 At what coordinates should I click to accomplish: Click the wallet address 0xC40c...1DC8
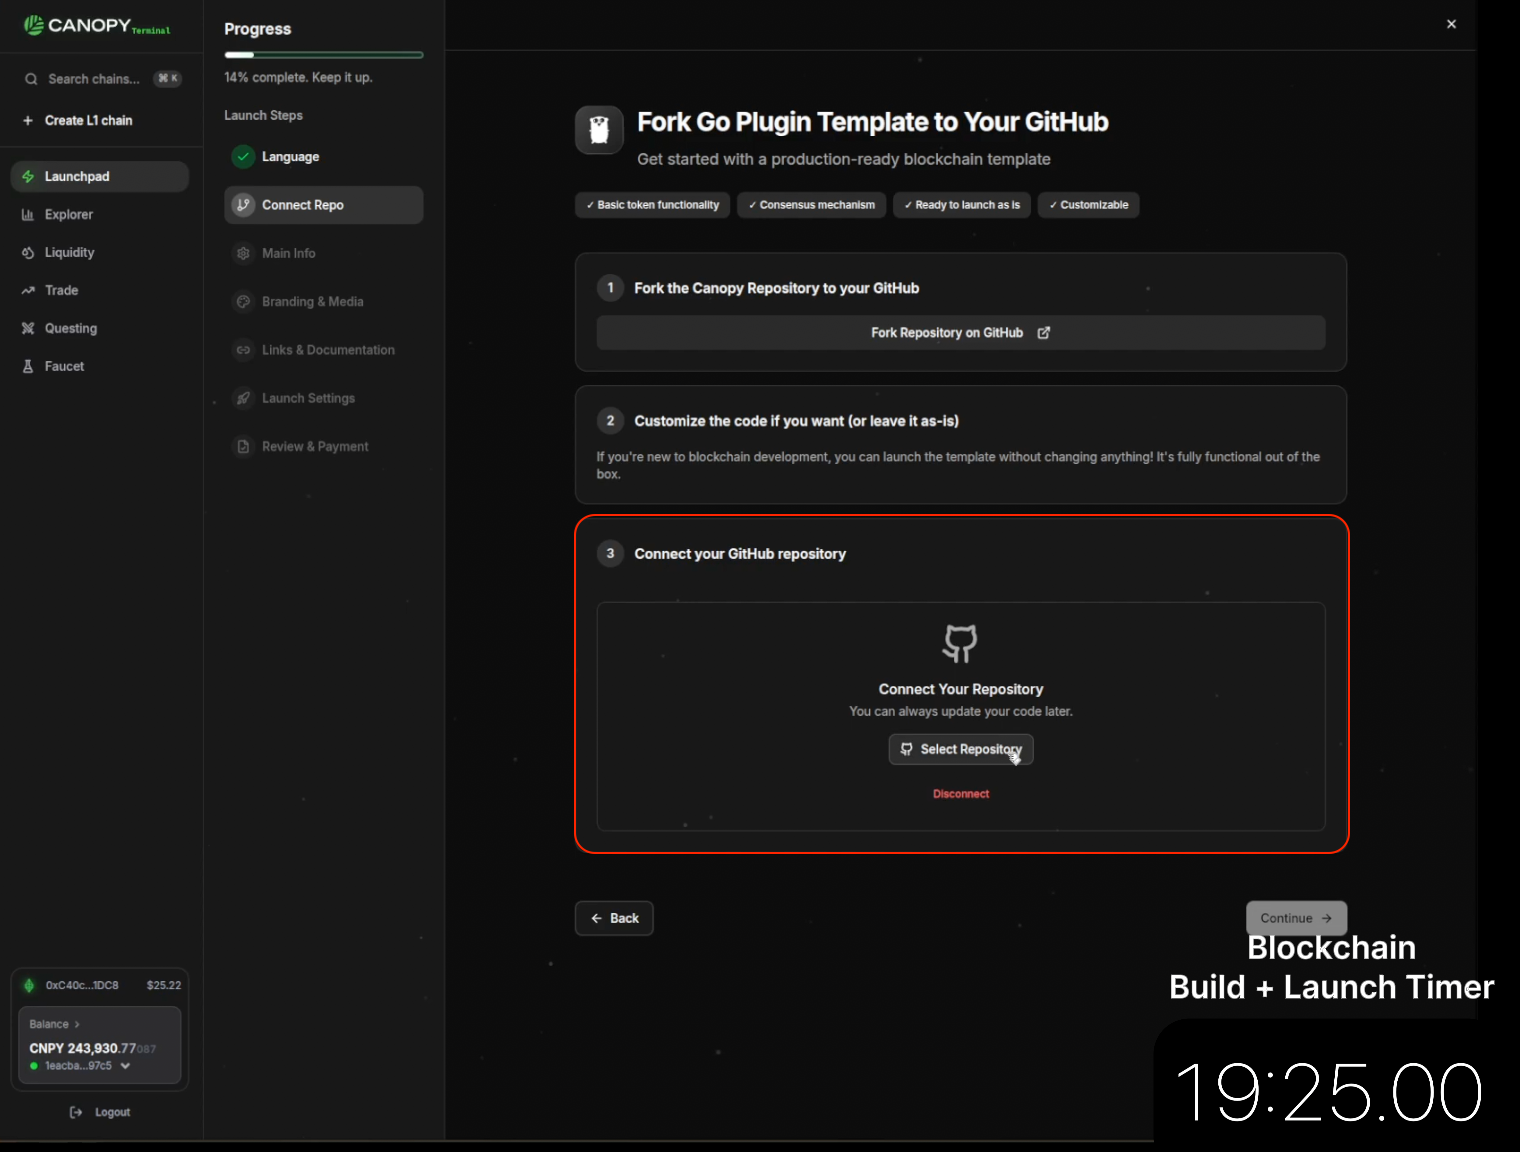click(x=82, y=985)
